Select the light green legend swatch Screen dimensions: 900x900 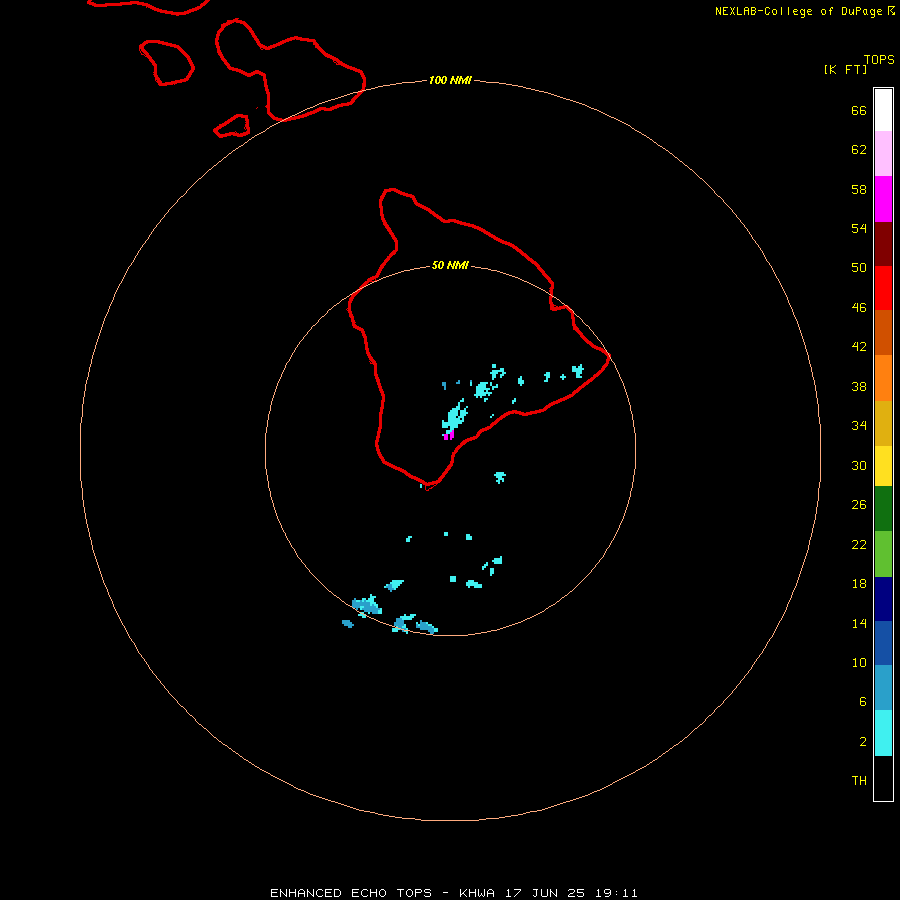(x=883, y=554)
